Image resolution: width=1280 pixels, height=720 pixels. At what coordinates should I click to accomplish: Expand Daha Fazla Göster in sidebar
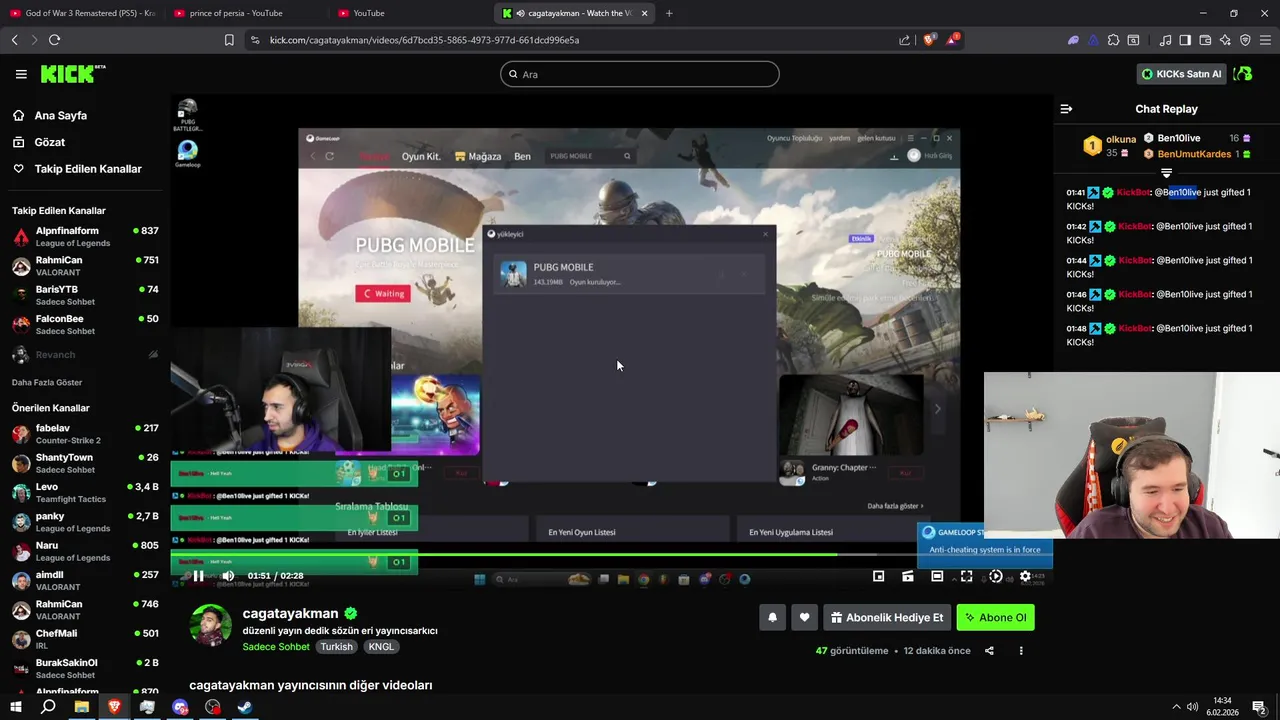point(47,383)
